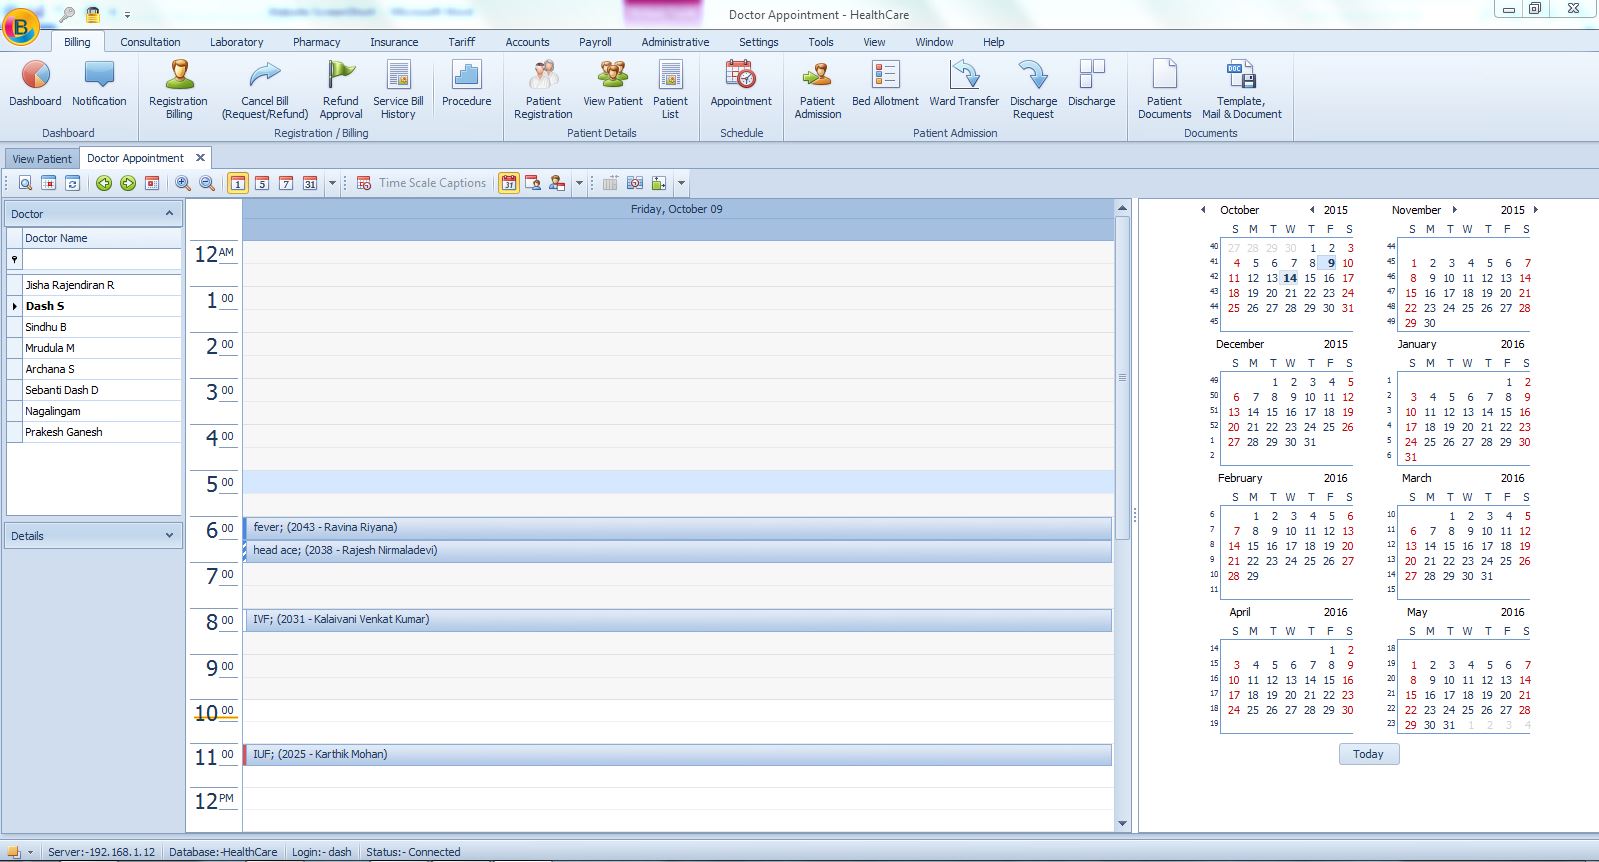Open toolbar overflow dropdown at right end
Viewport: 1599px width, 862px height.
pos(681,183)
